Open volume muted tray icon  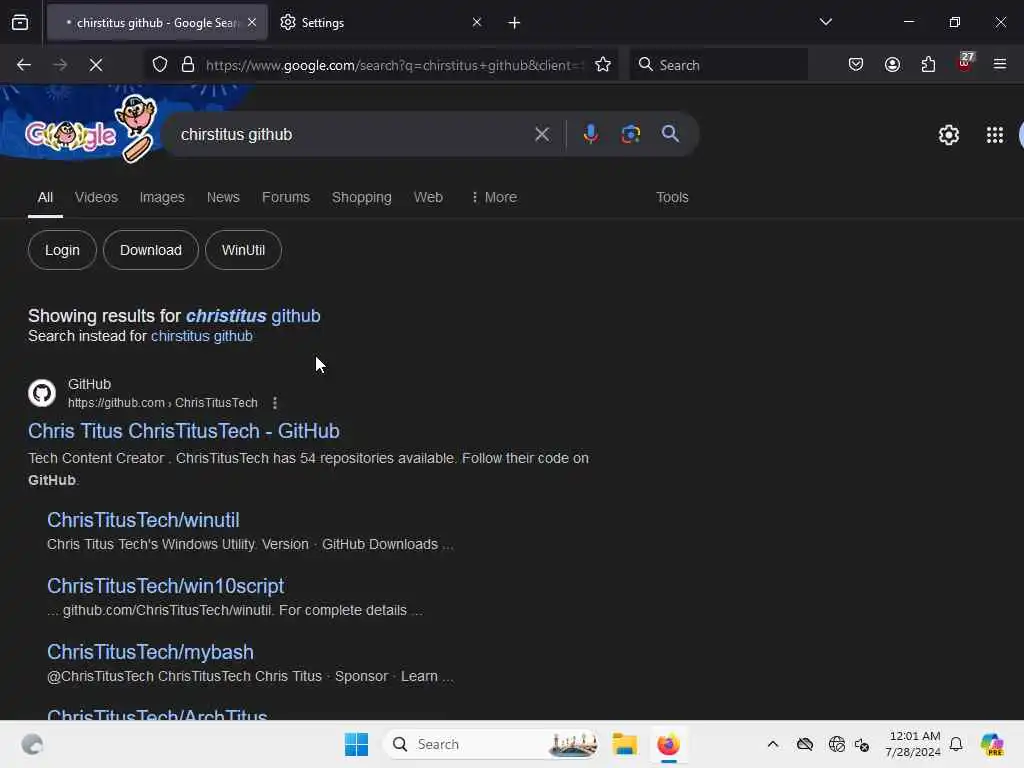(862, 744)
